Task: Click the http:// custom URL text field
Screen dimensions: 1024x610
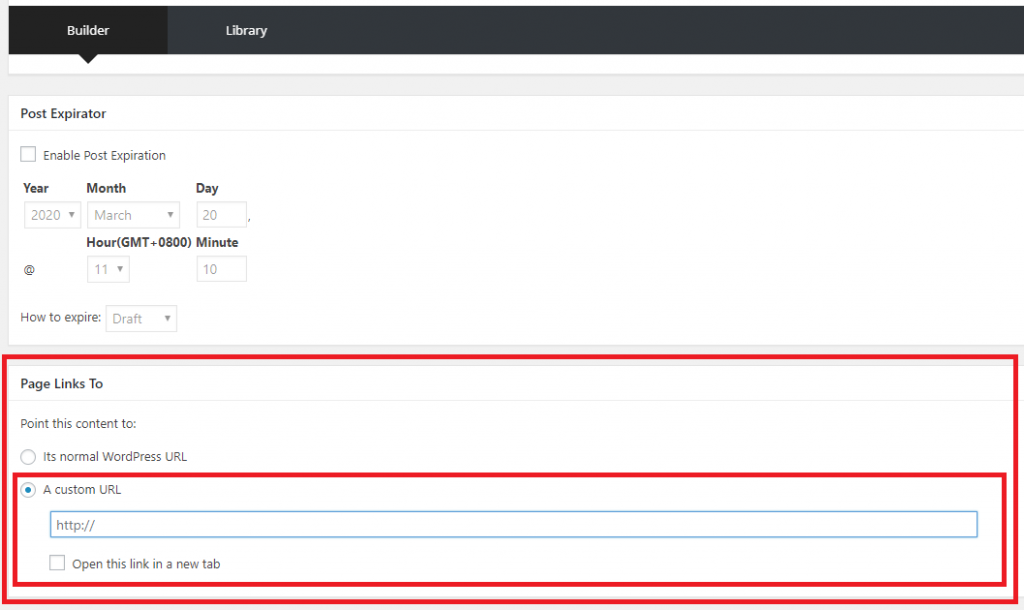Action: (513, 525)
